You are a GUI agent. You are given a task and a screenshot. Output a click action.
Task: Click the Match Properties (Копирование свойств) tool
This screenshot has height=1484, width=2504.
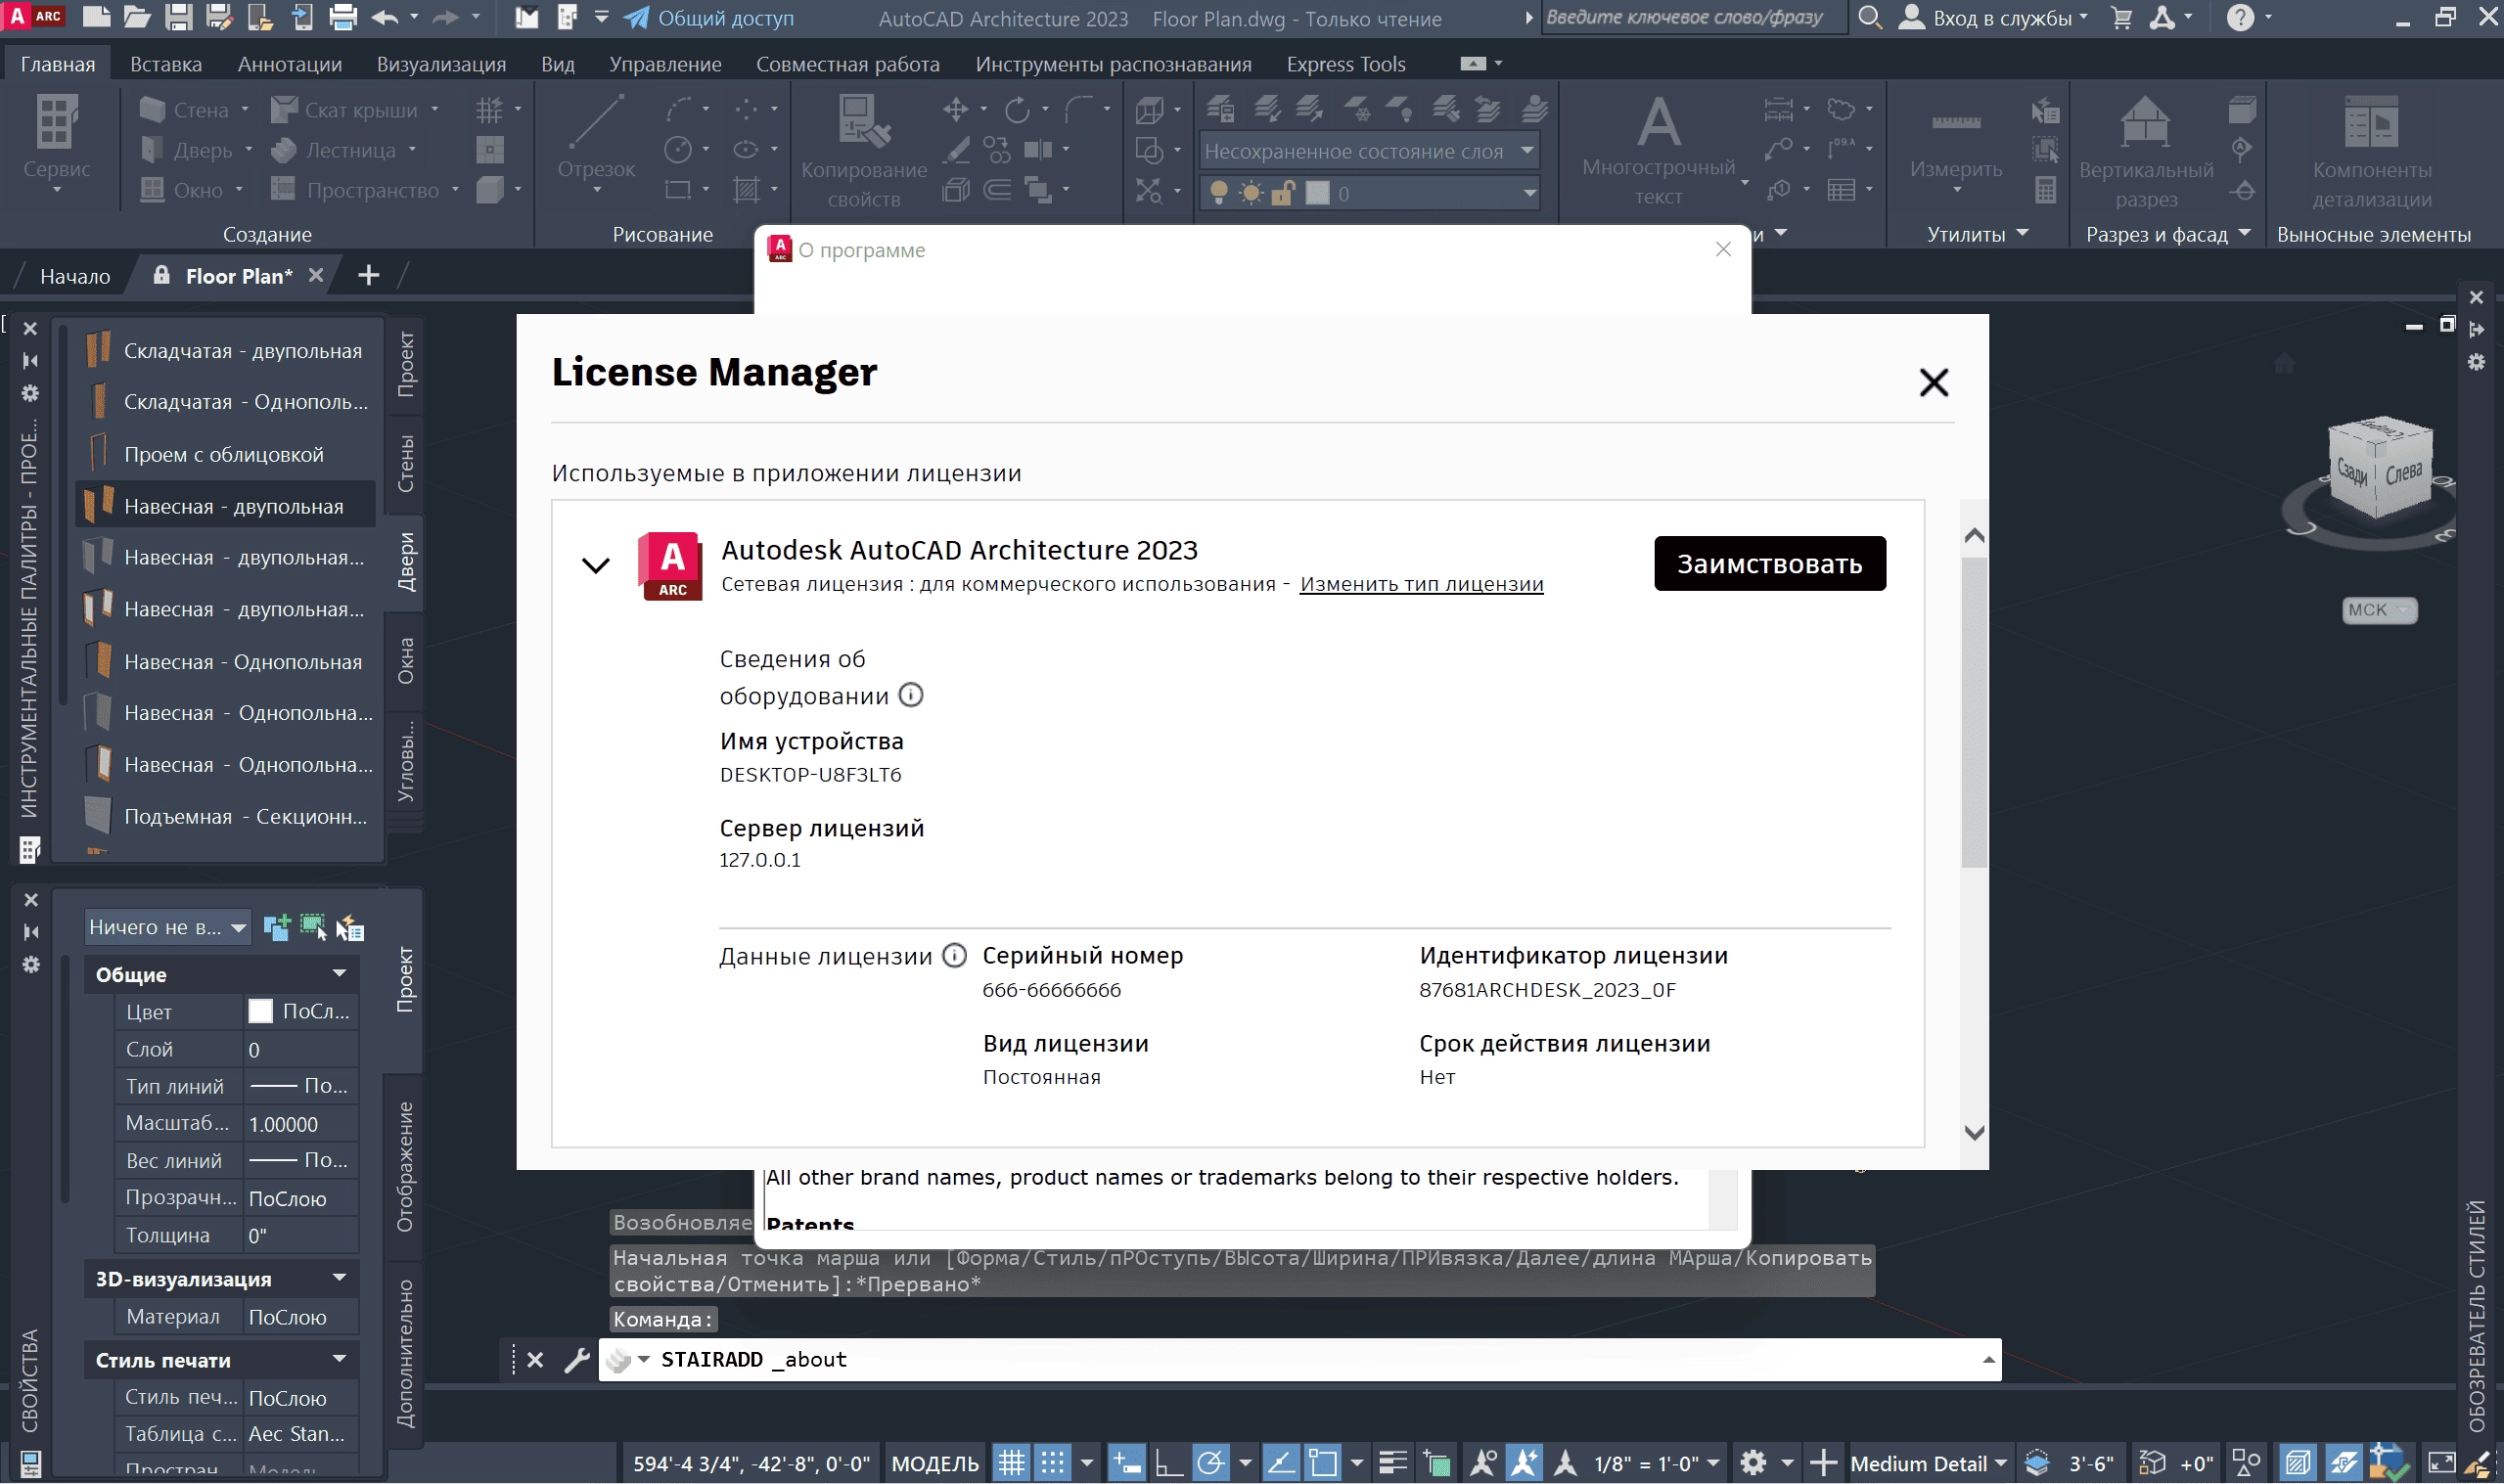click(x=864, y=152)
